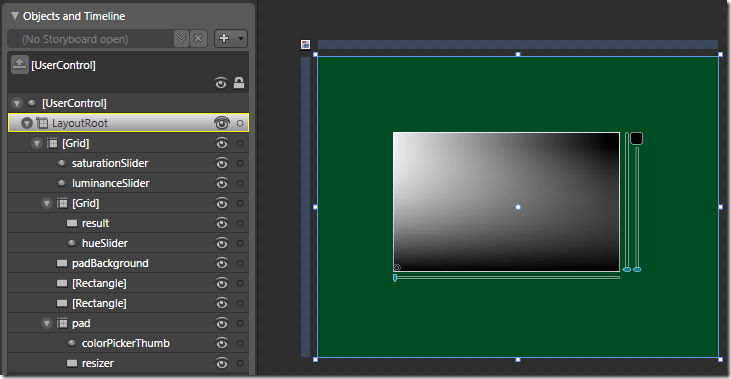The height and width of the screenshot is (379, 731).
Task: Click the (No Storyboard open) field
Action: click(x=91, y=39)
